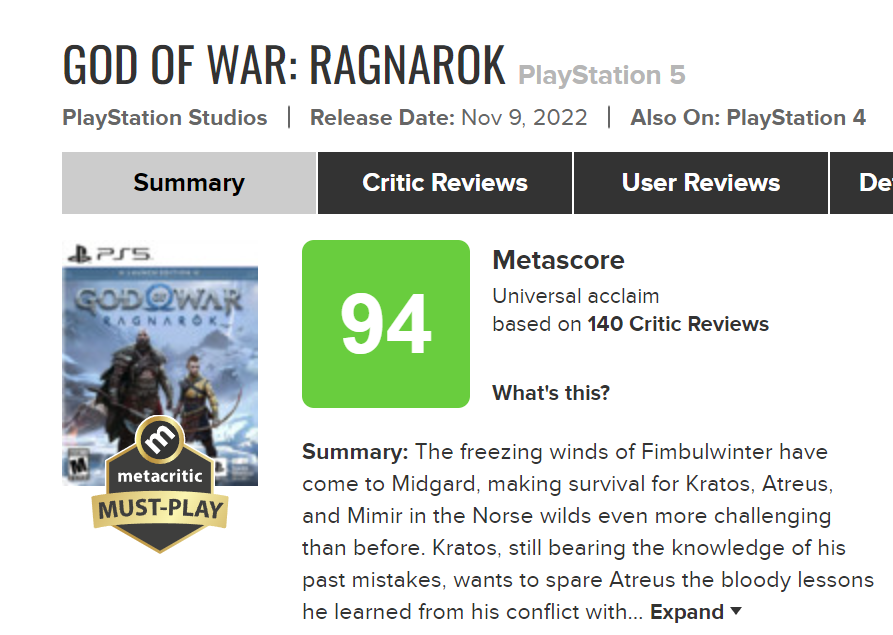Click the Nov 9, 2022 release date
Viewport: 893px width, 635px height.
click(x=524, y=117)
